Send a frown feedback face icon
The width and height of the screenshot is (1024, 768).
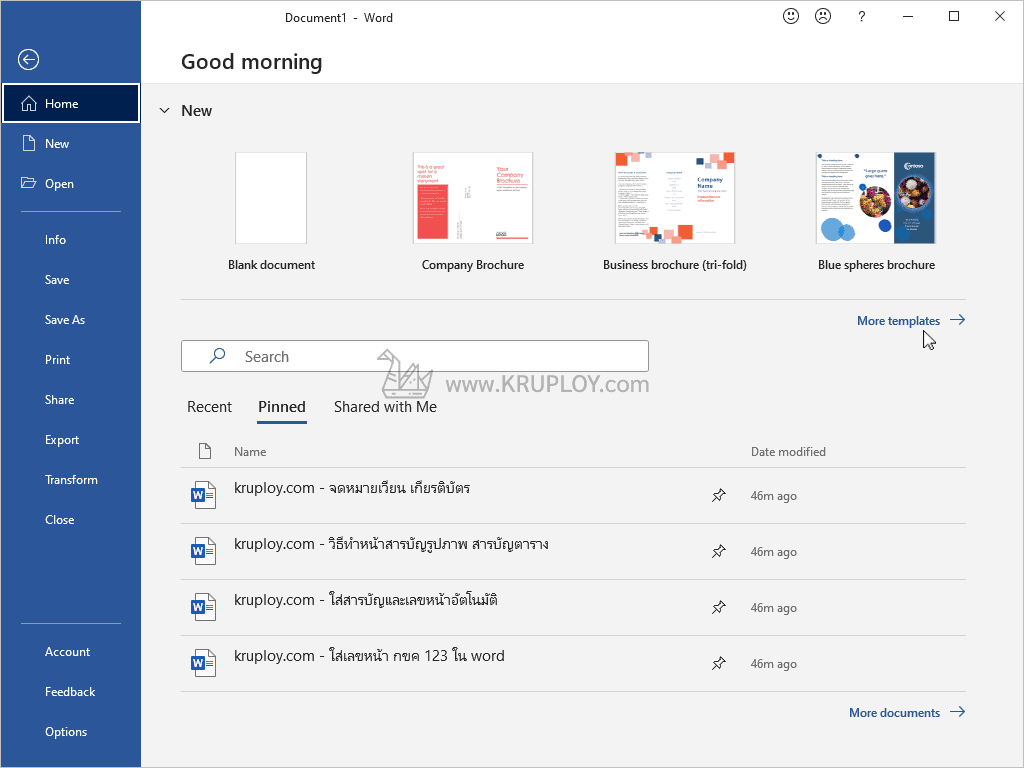tap(823, 16)
